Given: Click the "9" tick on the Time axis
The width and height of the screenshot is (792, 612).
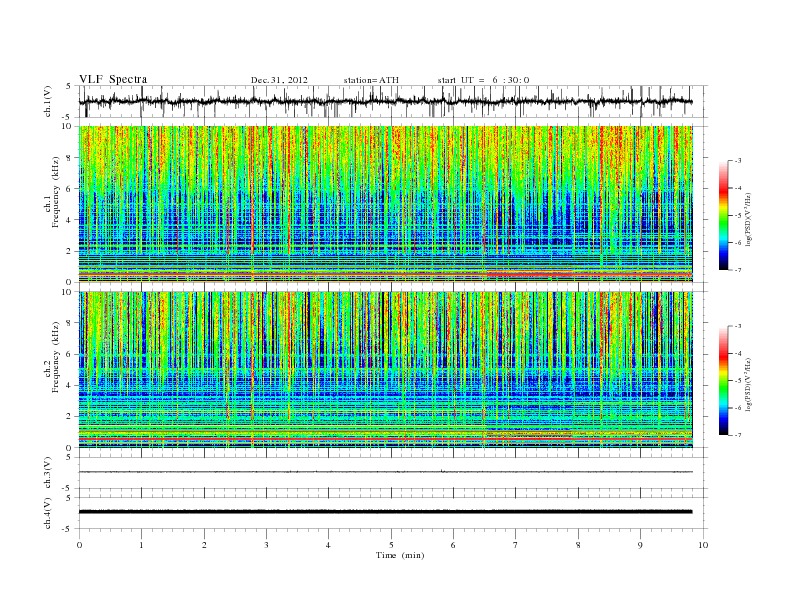Looking at the screenshot, I should (x=640, y=545).
